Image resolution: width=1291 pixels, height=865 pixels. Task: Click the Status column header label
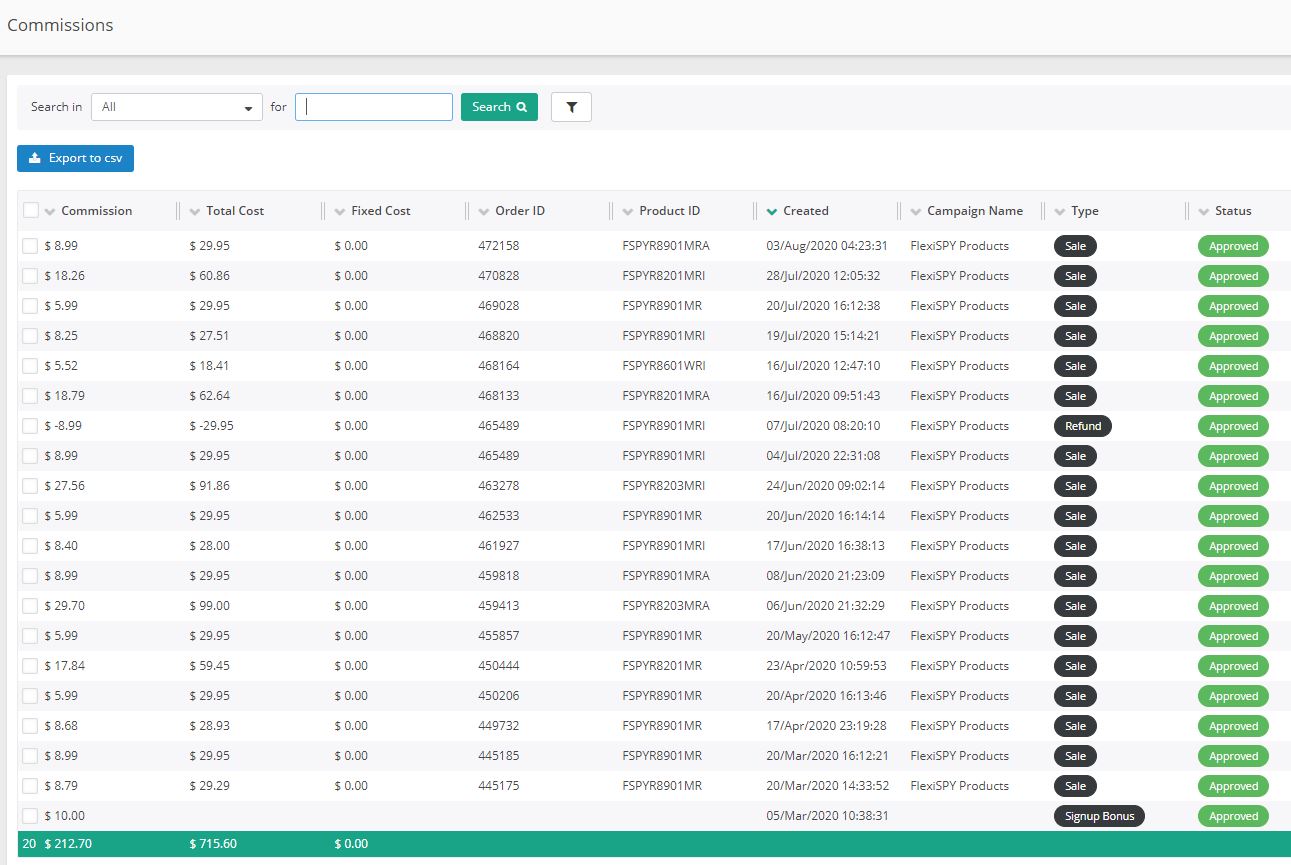(1233, 211)
